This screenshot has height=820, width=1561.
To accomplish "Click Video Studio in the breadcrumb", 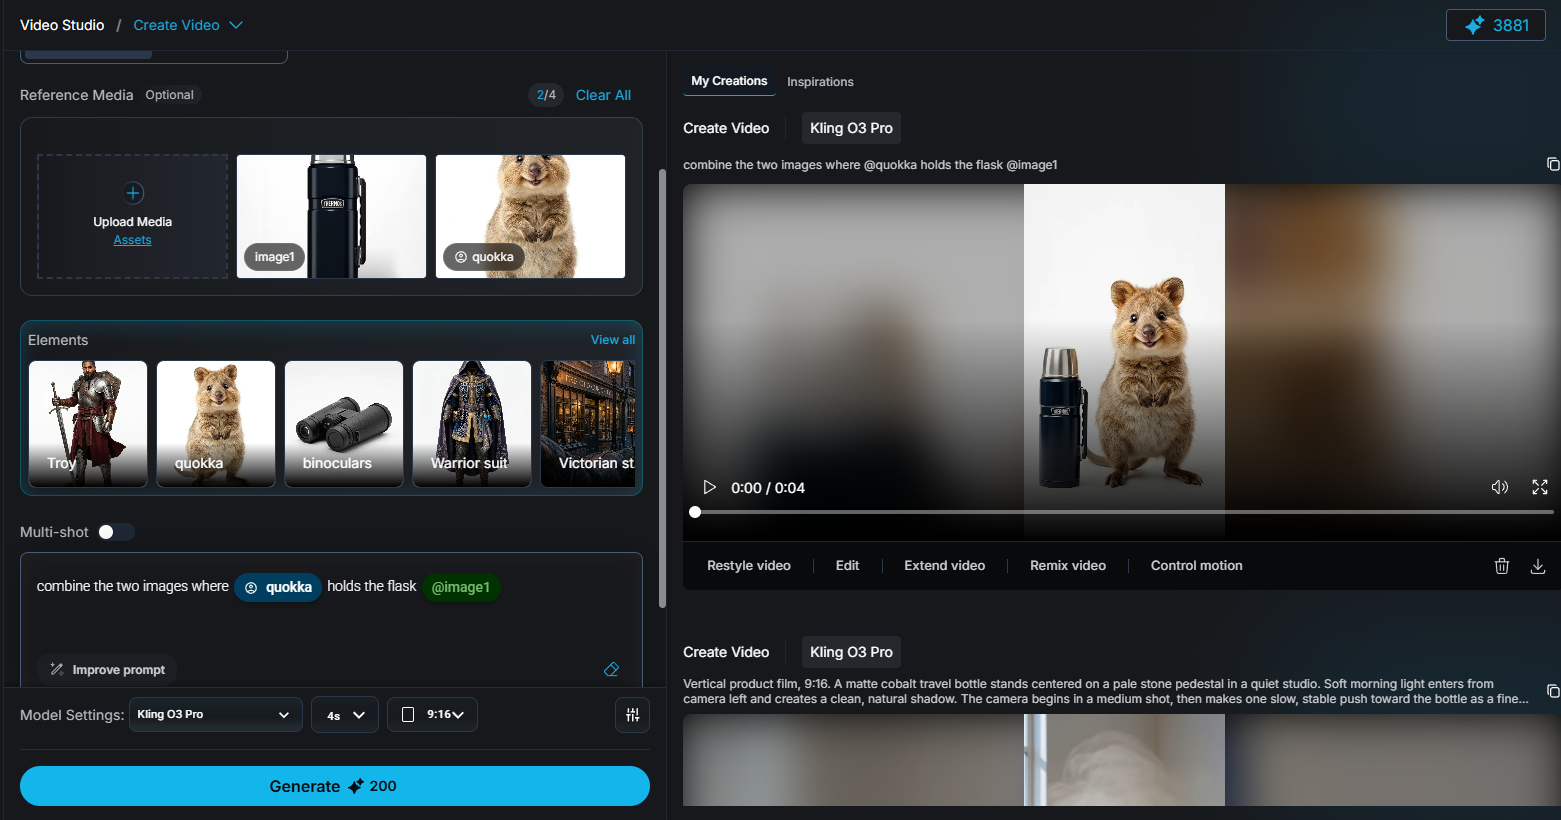I will (x=62, y=25).
